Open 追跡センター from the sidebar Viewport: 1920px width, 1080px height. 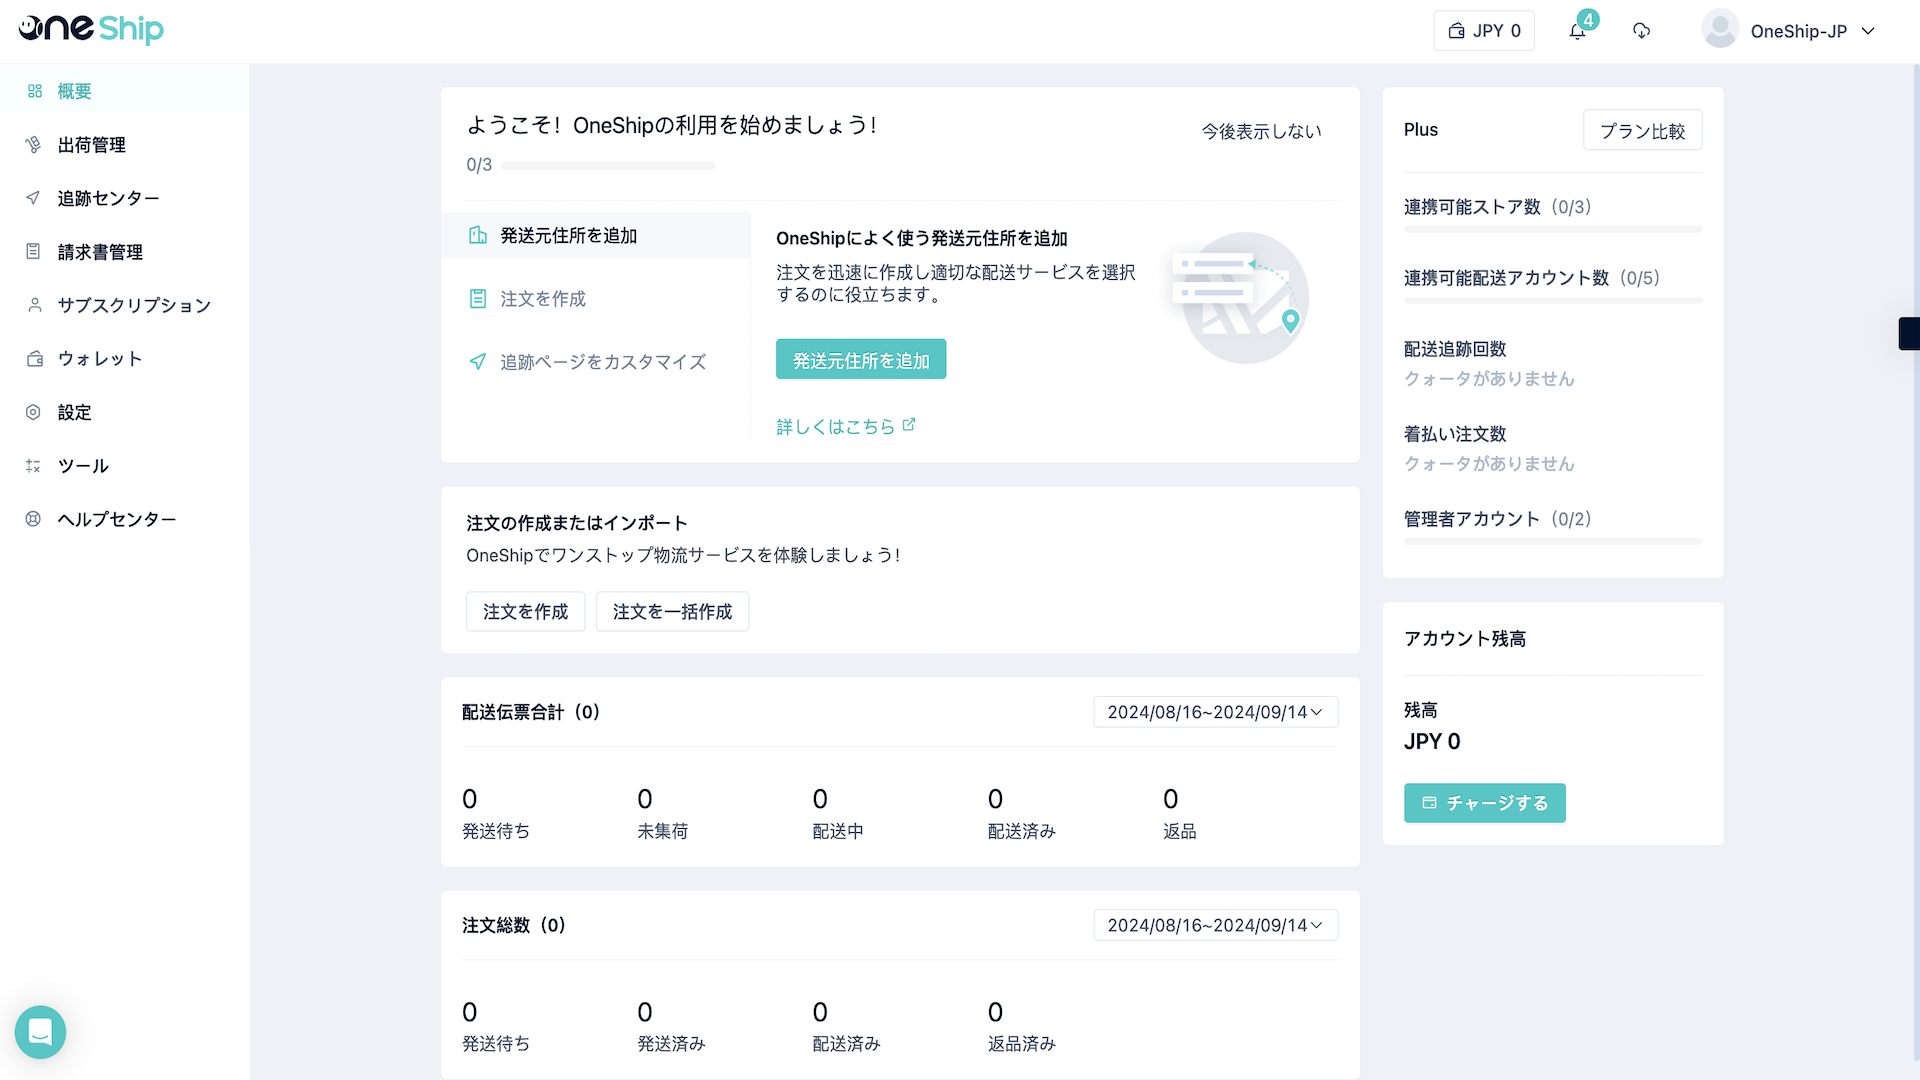(x=108, y=198)
